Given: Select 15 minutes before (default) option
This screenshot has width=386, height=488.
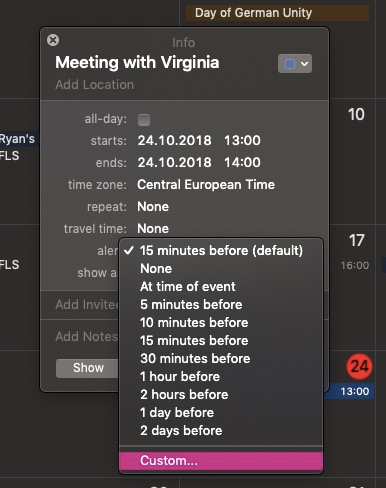Looking at the screenshot, I should [221, 251].
